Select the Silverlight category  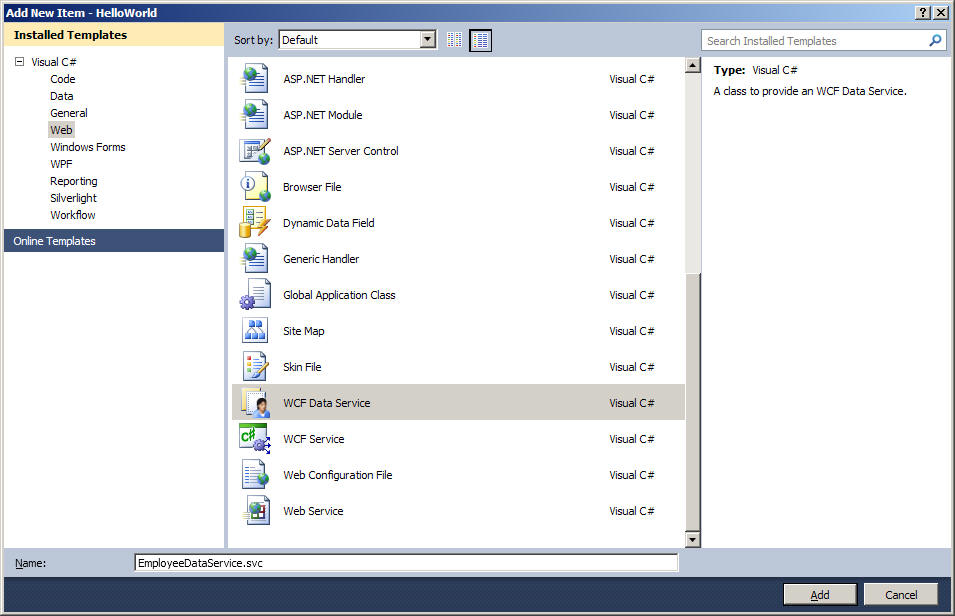[x=73, y=198]
